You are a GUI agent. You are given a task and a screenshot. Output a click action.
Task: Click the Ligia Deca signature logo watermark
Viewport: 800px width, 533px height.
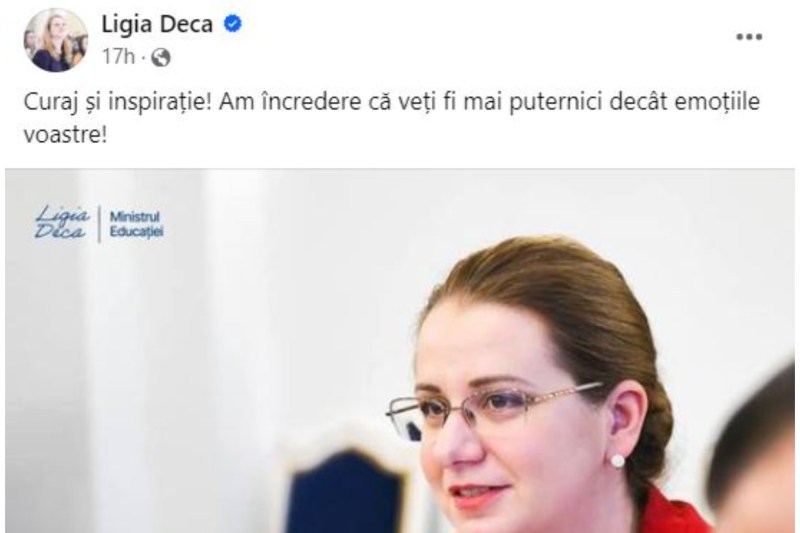pyautogui.click(x=62, y=222)
